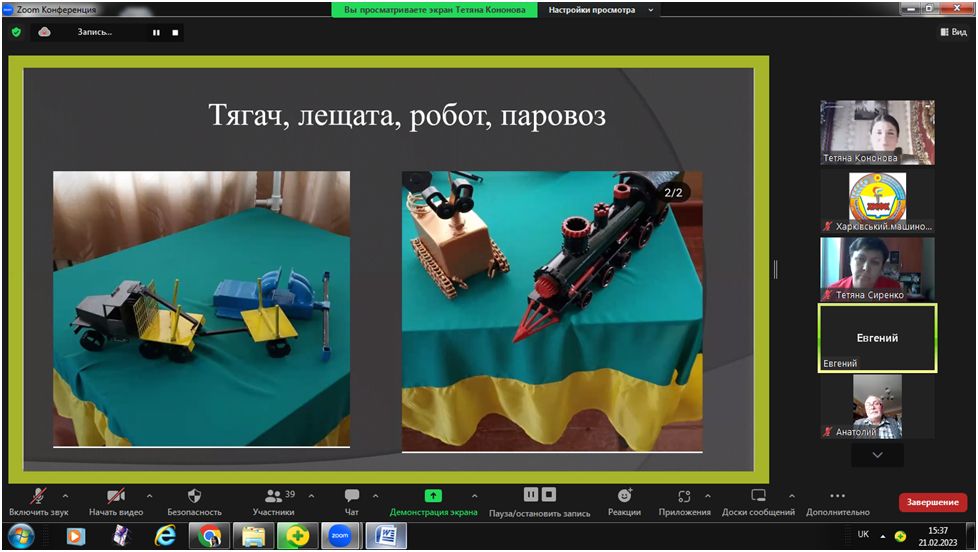Click the left tractor photo in slide
The width and height of the screenshot is (978, 552).
pyautogui.click(x=201, y=309)
